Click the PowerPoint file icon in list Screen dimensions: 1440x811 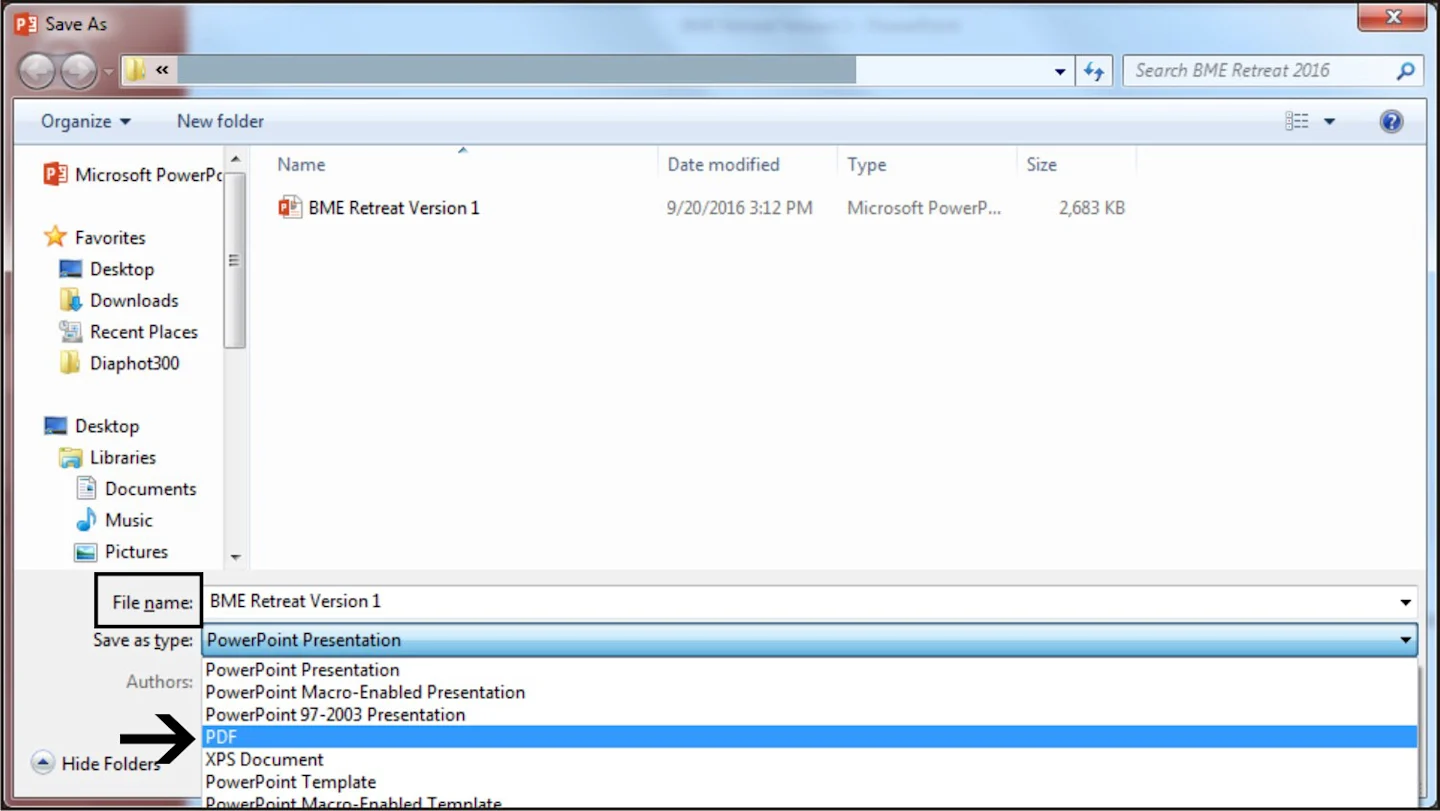click(x=290, y=207)
